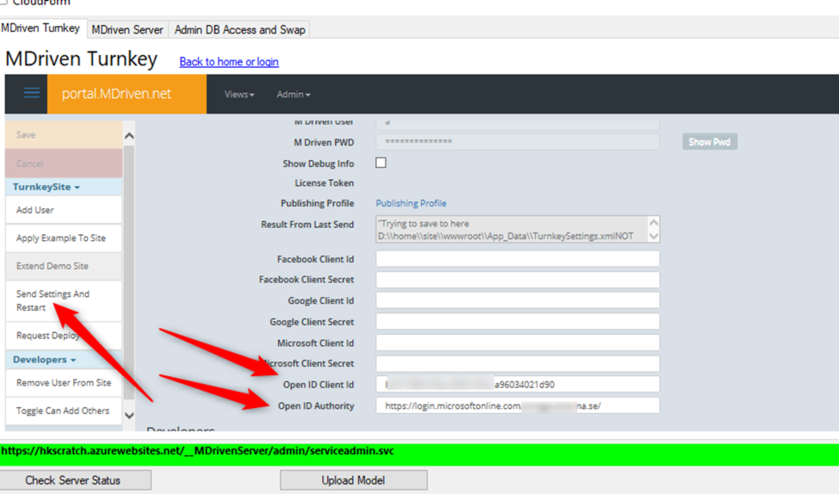Focus the Open ID Authority field
The height and width of the screenshot is (494, 839).
coord(517,406)
